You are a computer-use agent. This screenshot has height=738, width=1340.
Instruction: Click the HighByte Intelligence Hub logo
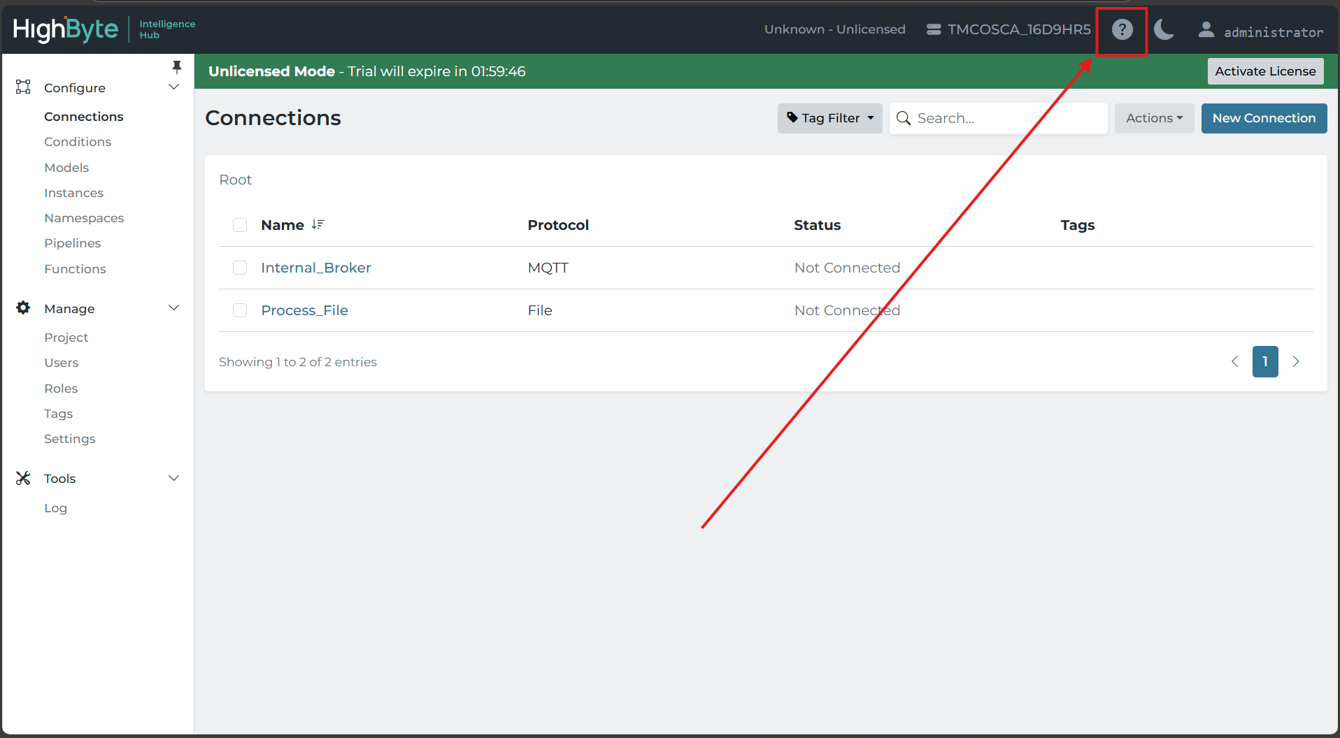click(x=104, y=29)
